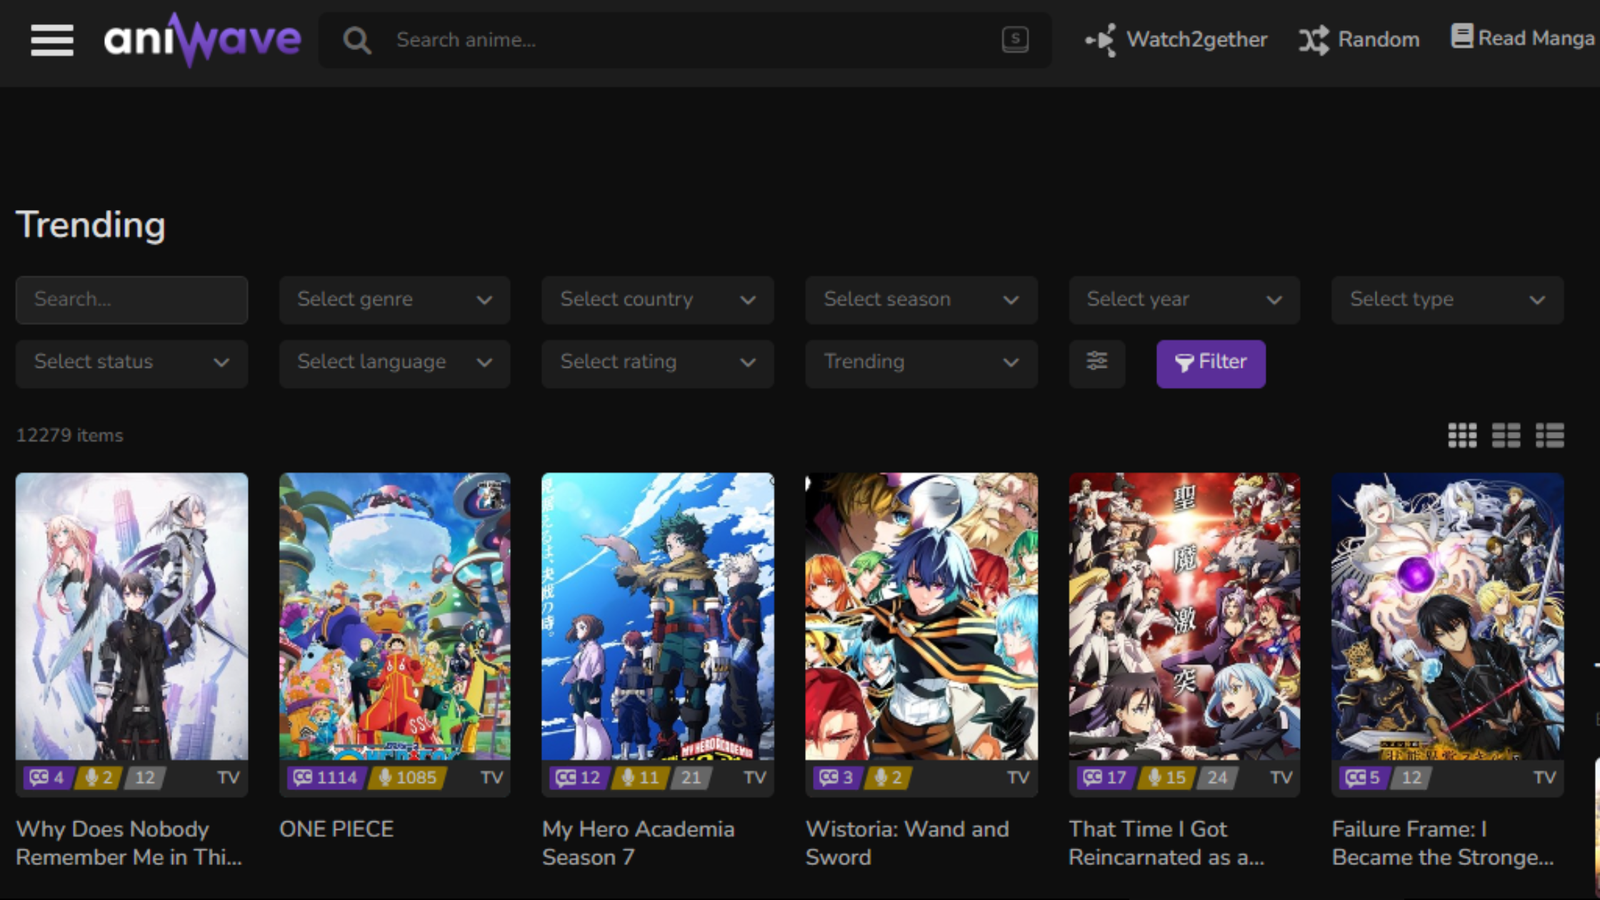1600x900 pixels.
Task: Click Failure Frame CC 5 badge
Action: click(1363, 777)
